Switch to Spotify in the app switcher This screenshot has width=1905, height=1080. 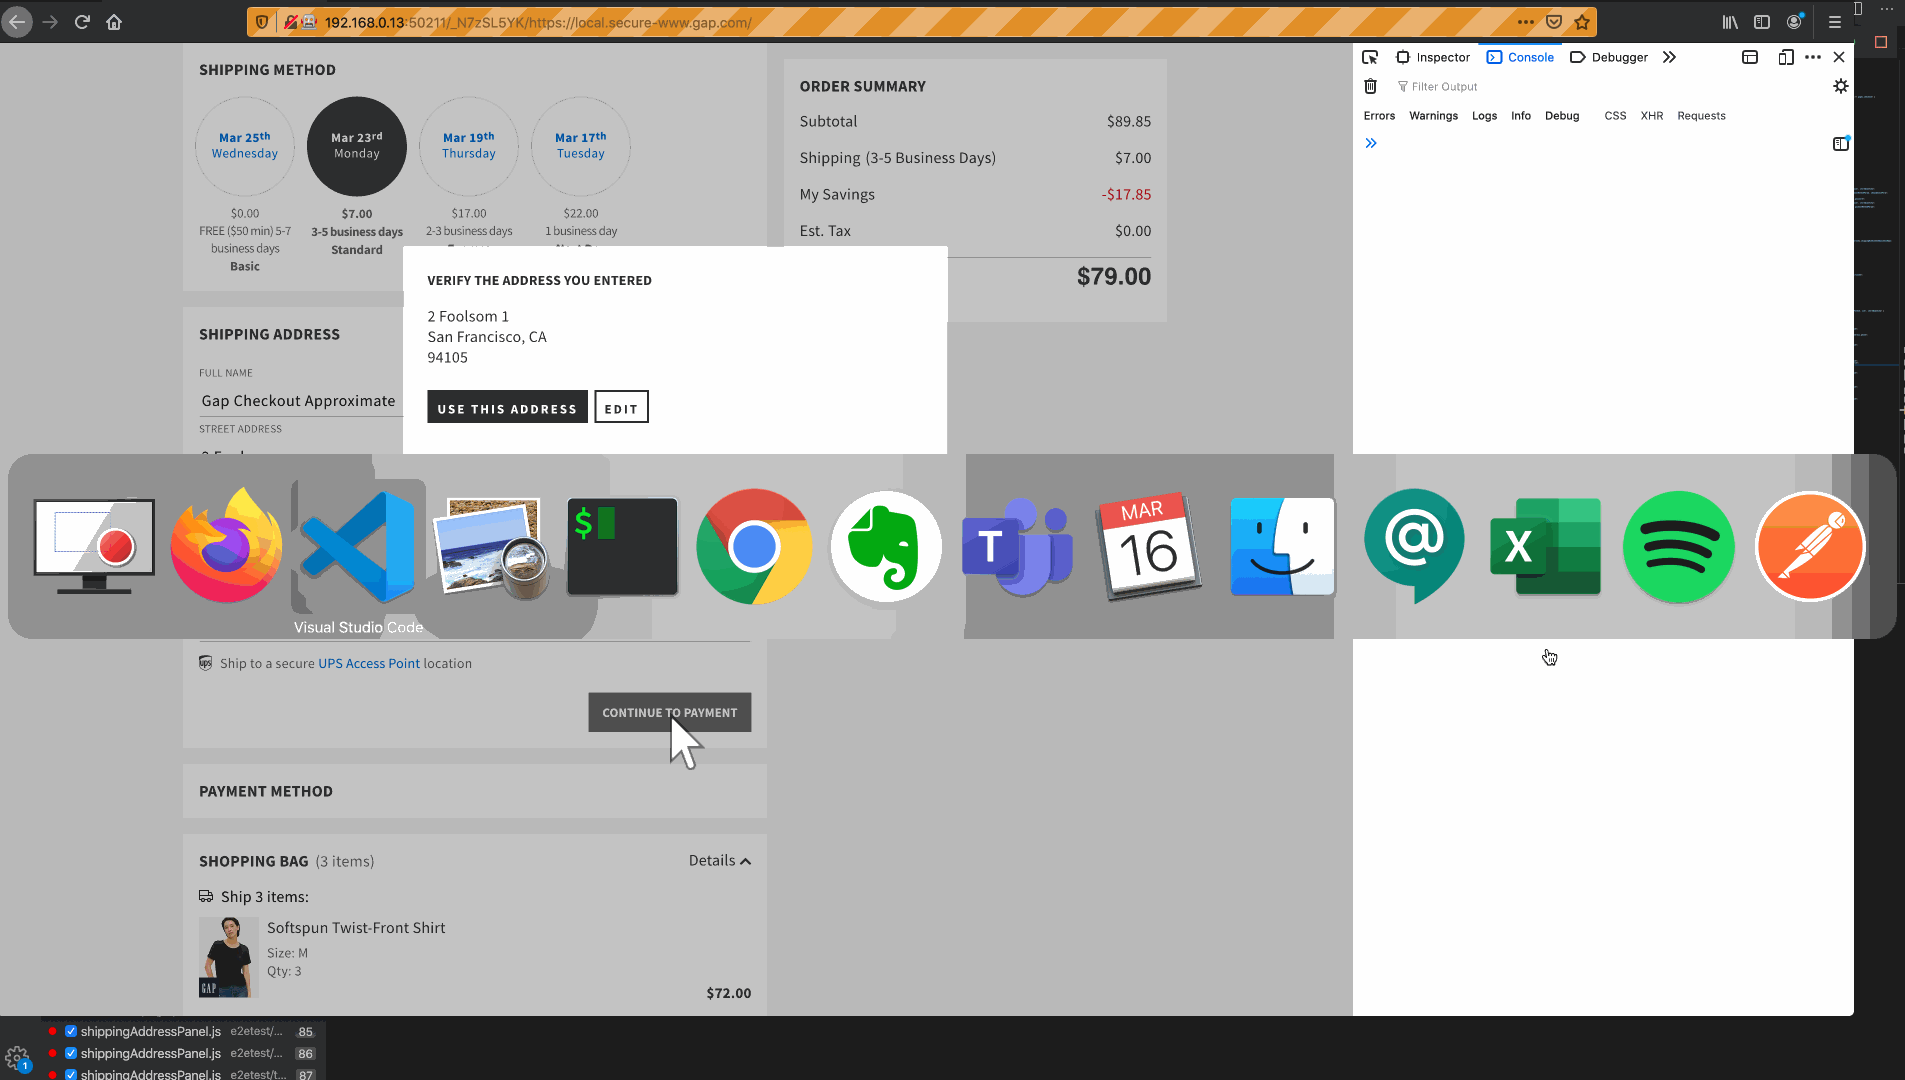1678,546
